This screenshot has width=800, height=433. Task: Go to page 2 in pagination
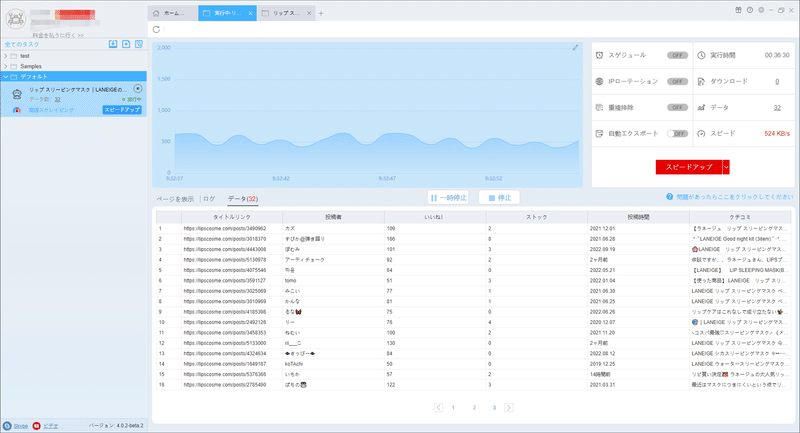coord(474,407)
